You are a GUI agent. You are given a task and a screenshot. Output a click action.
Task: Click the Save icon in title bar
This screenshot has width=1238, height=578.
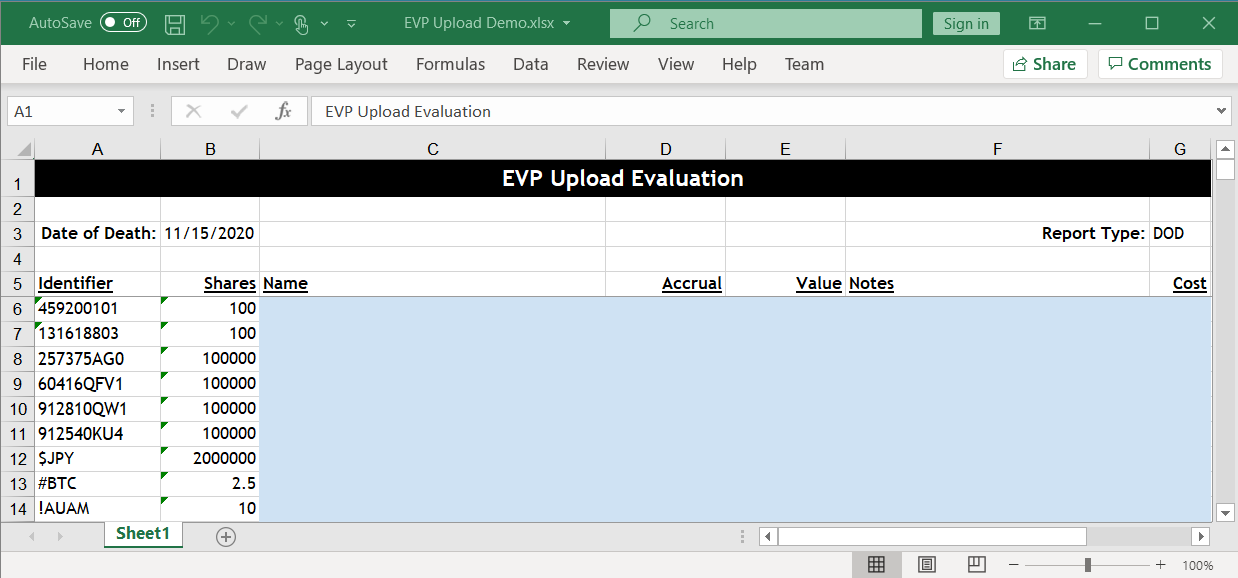(x=174, y=23)
